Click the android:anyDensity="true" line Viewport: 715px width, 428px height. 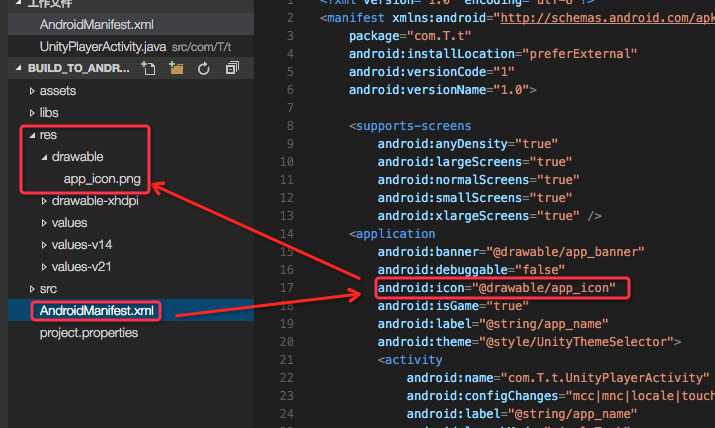click(467, 144)
